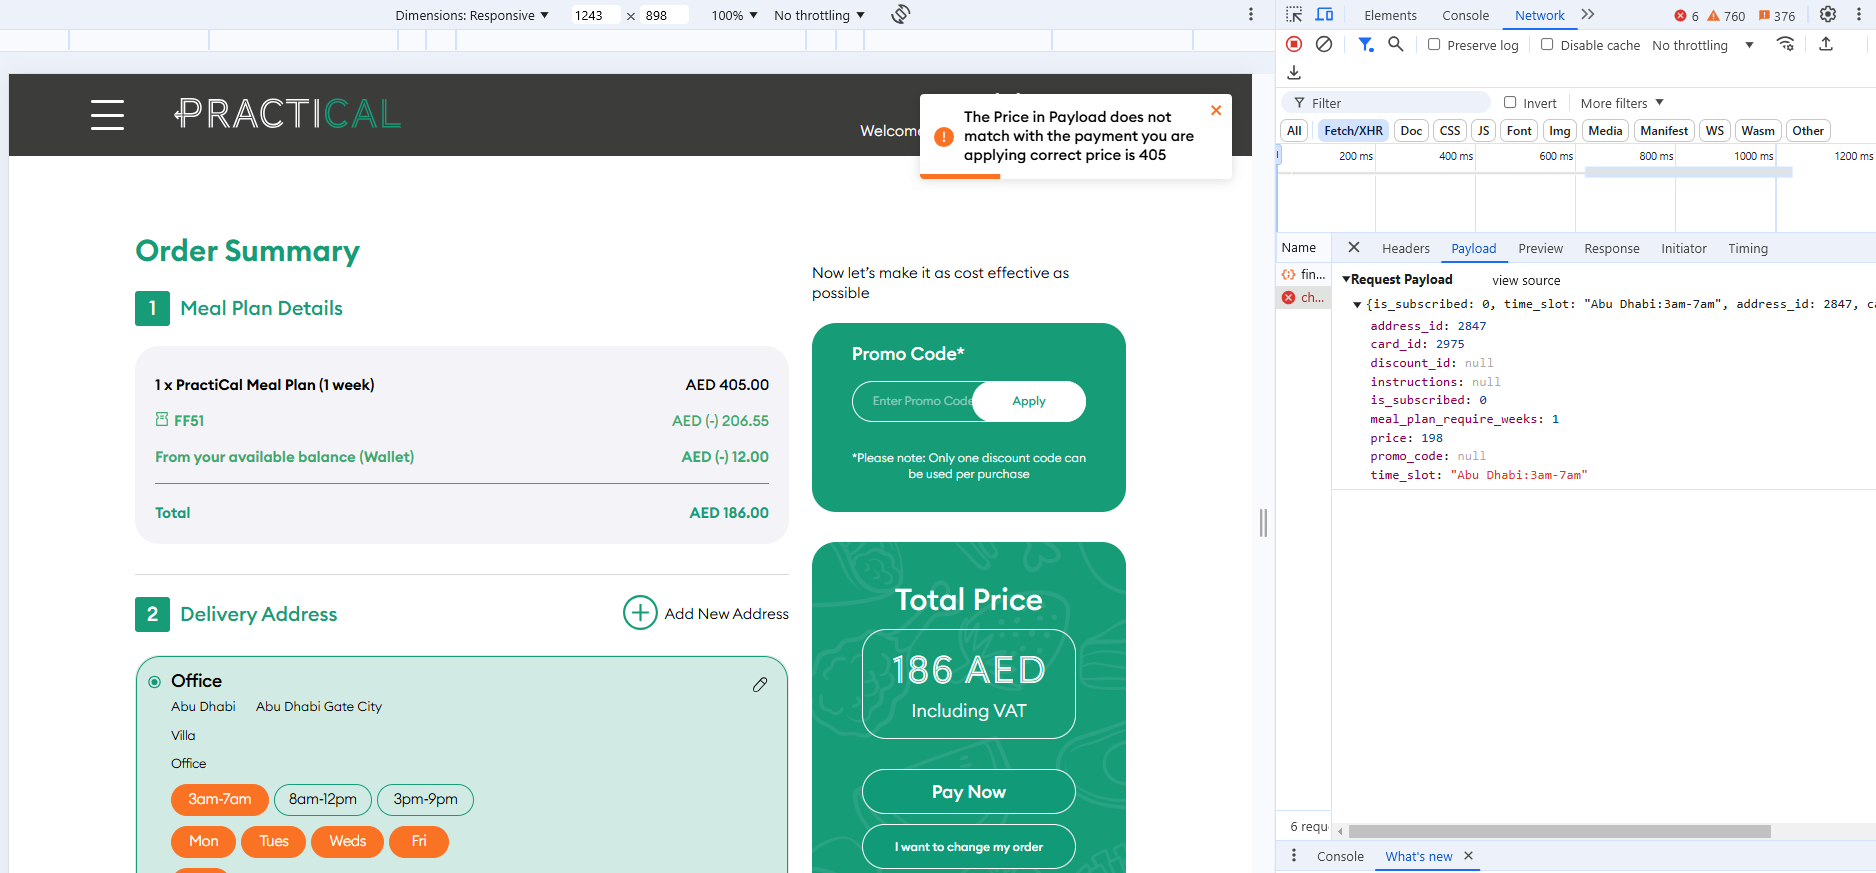The height and width of the screenshot is (873, 1876).
Task: Open the network search magnifier icon
Action: click(x=1396, y=44)
